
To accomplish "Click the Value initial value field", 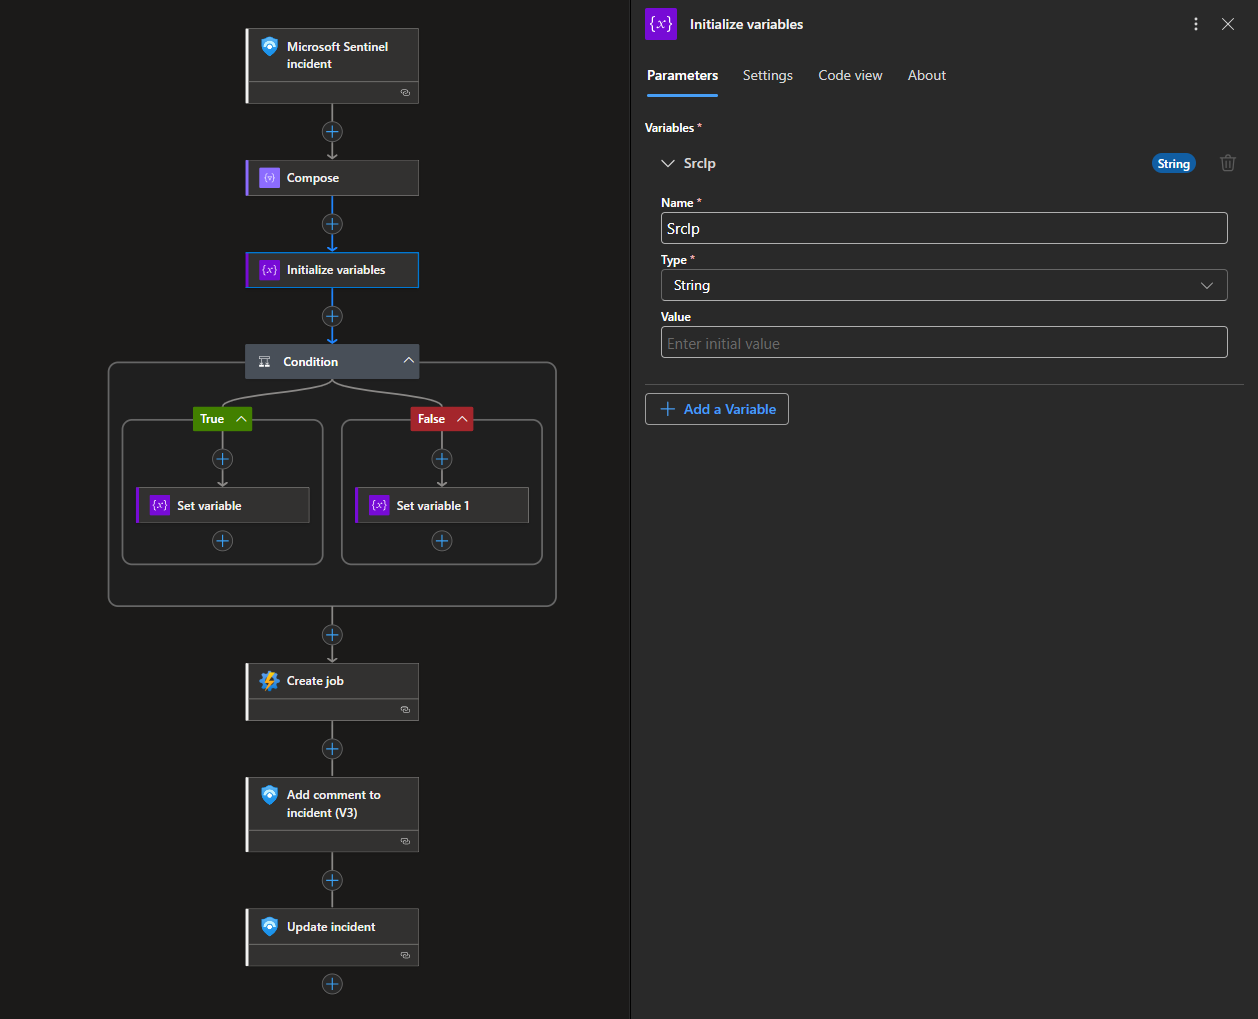I will [943, 343].
